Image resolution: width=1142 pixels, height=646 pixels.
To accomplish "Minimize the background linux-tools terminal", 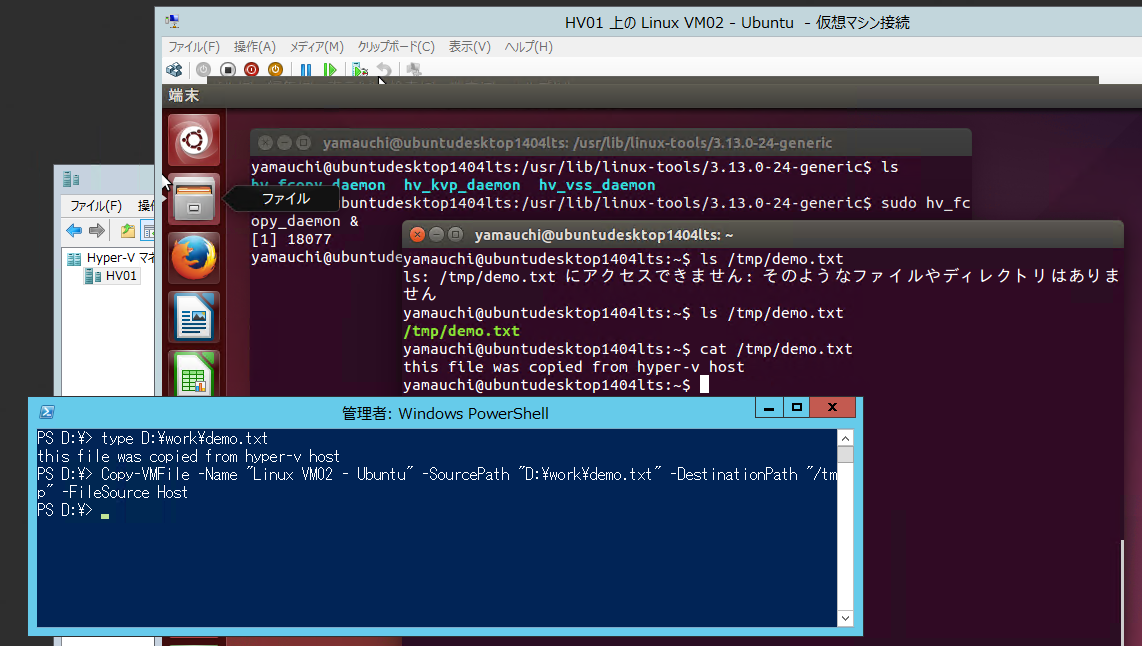I will tap(284, 143).
